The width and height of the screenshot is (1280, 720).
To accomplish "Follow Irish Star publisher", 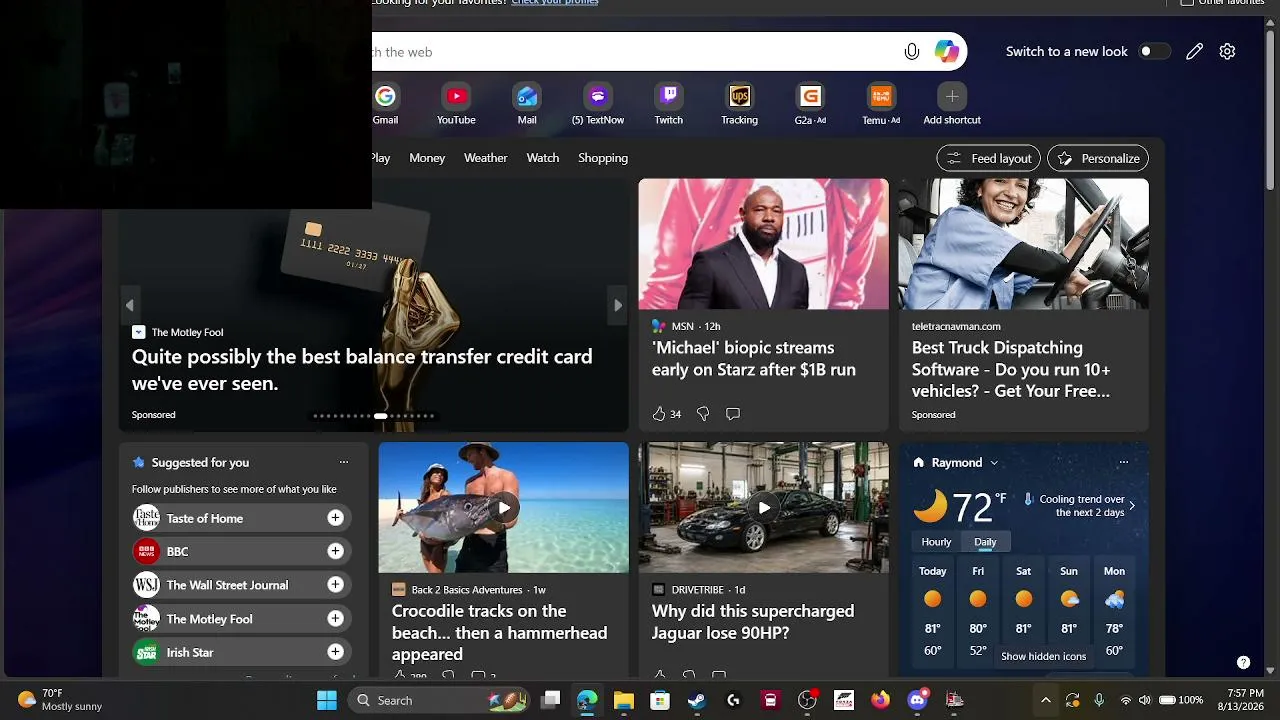I will pyautogui.click(x=335, y=652).
